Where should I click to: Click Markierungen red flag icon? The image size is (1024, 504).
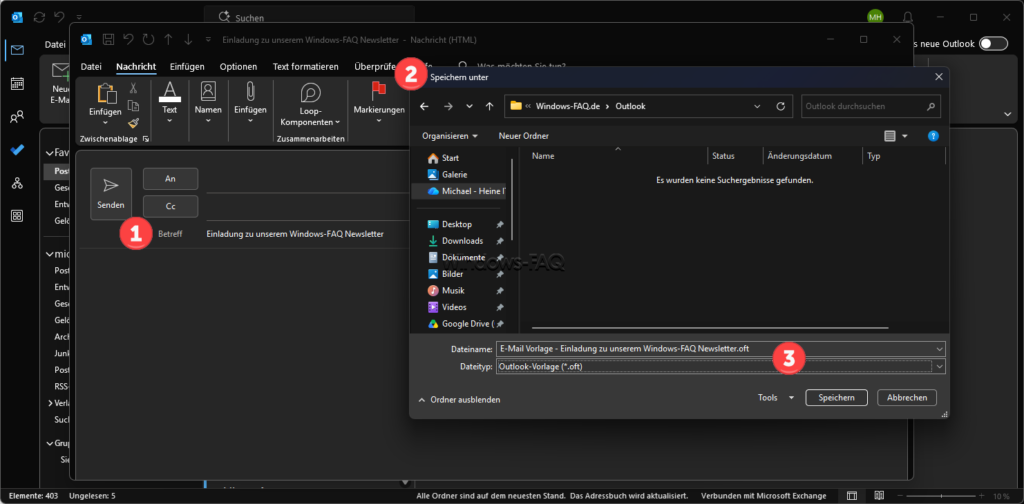tap(379, 91)
